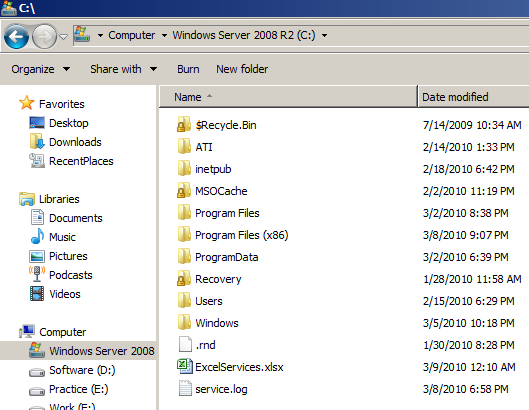The width and height of the screenshot is (529, 410).
Task: Click the Downloads folder icon in Favorites
Action: coord(37,141)
